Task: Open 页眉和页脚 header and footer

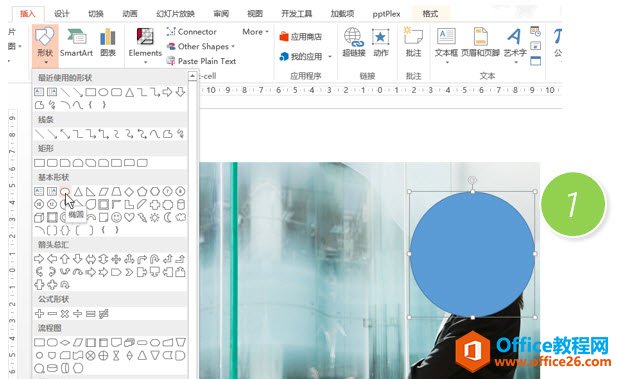Action: [480, 43]
